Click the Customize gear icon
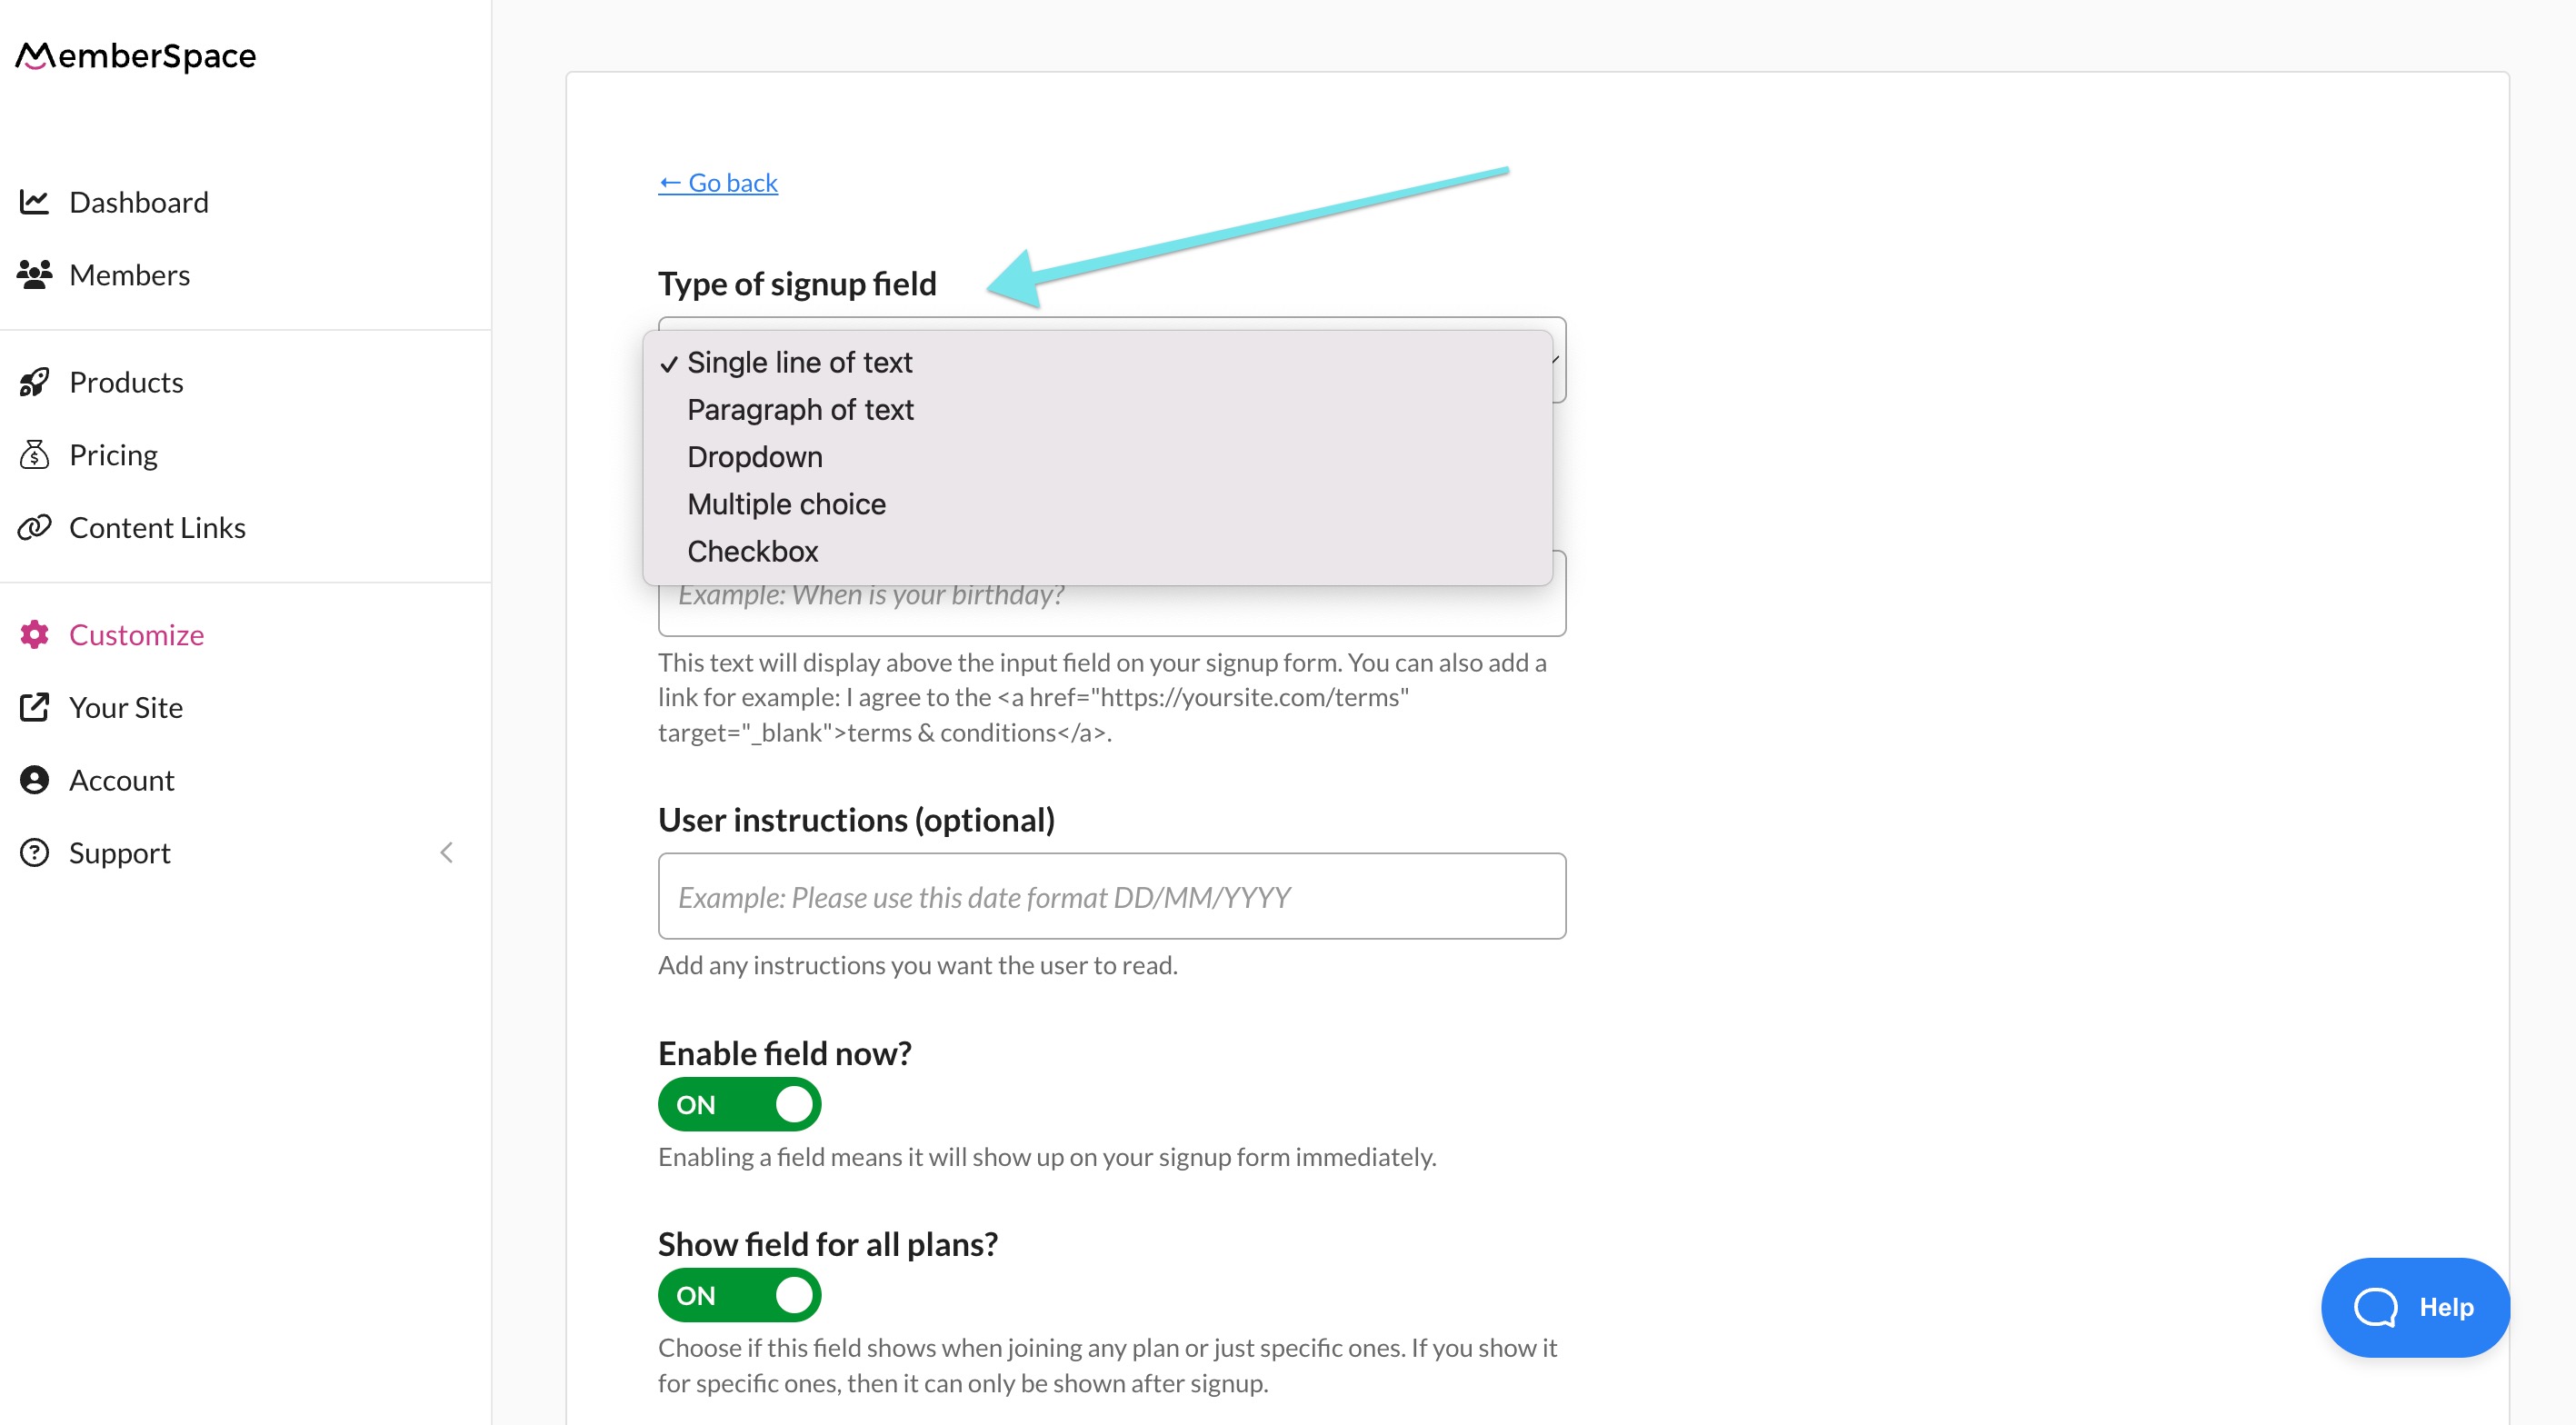2576x1425 pixels. pyautogui.click(x=34, y=634)
